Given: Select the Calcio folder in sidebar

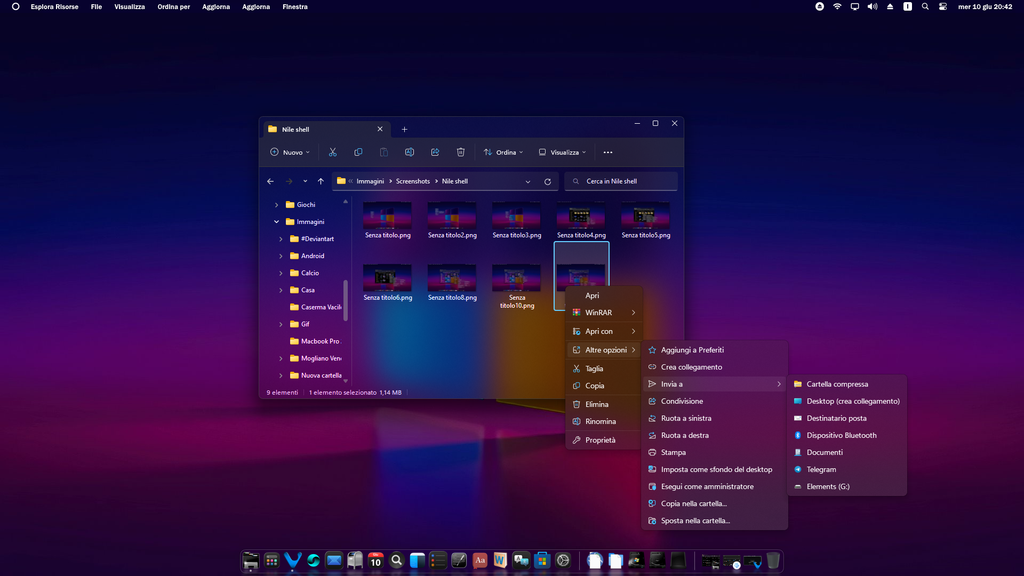Looking at the screenshot, I should coord(304,273).
